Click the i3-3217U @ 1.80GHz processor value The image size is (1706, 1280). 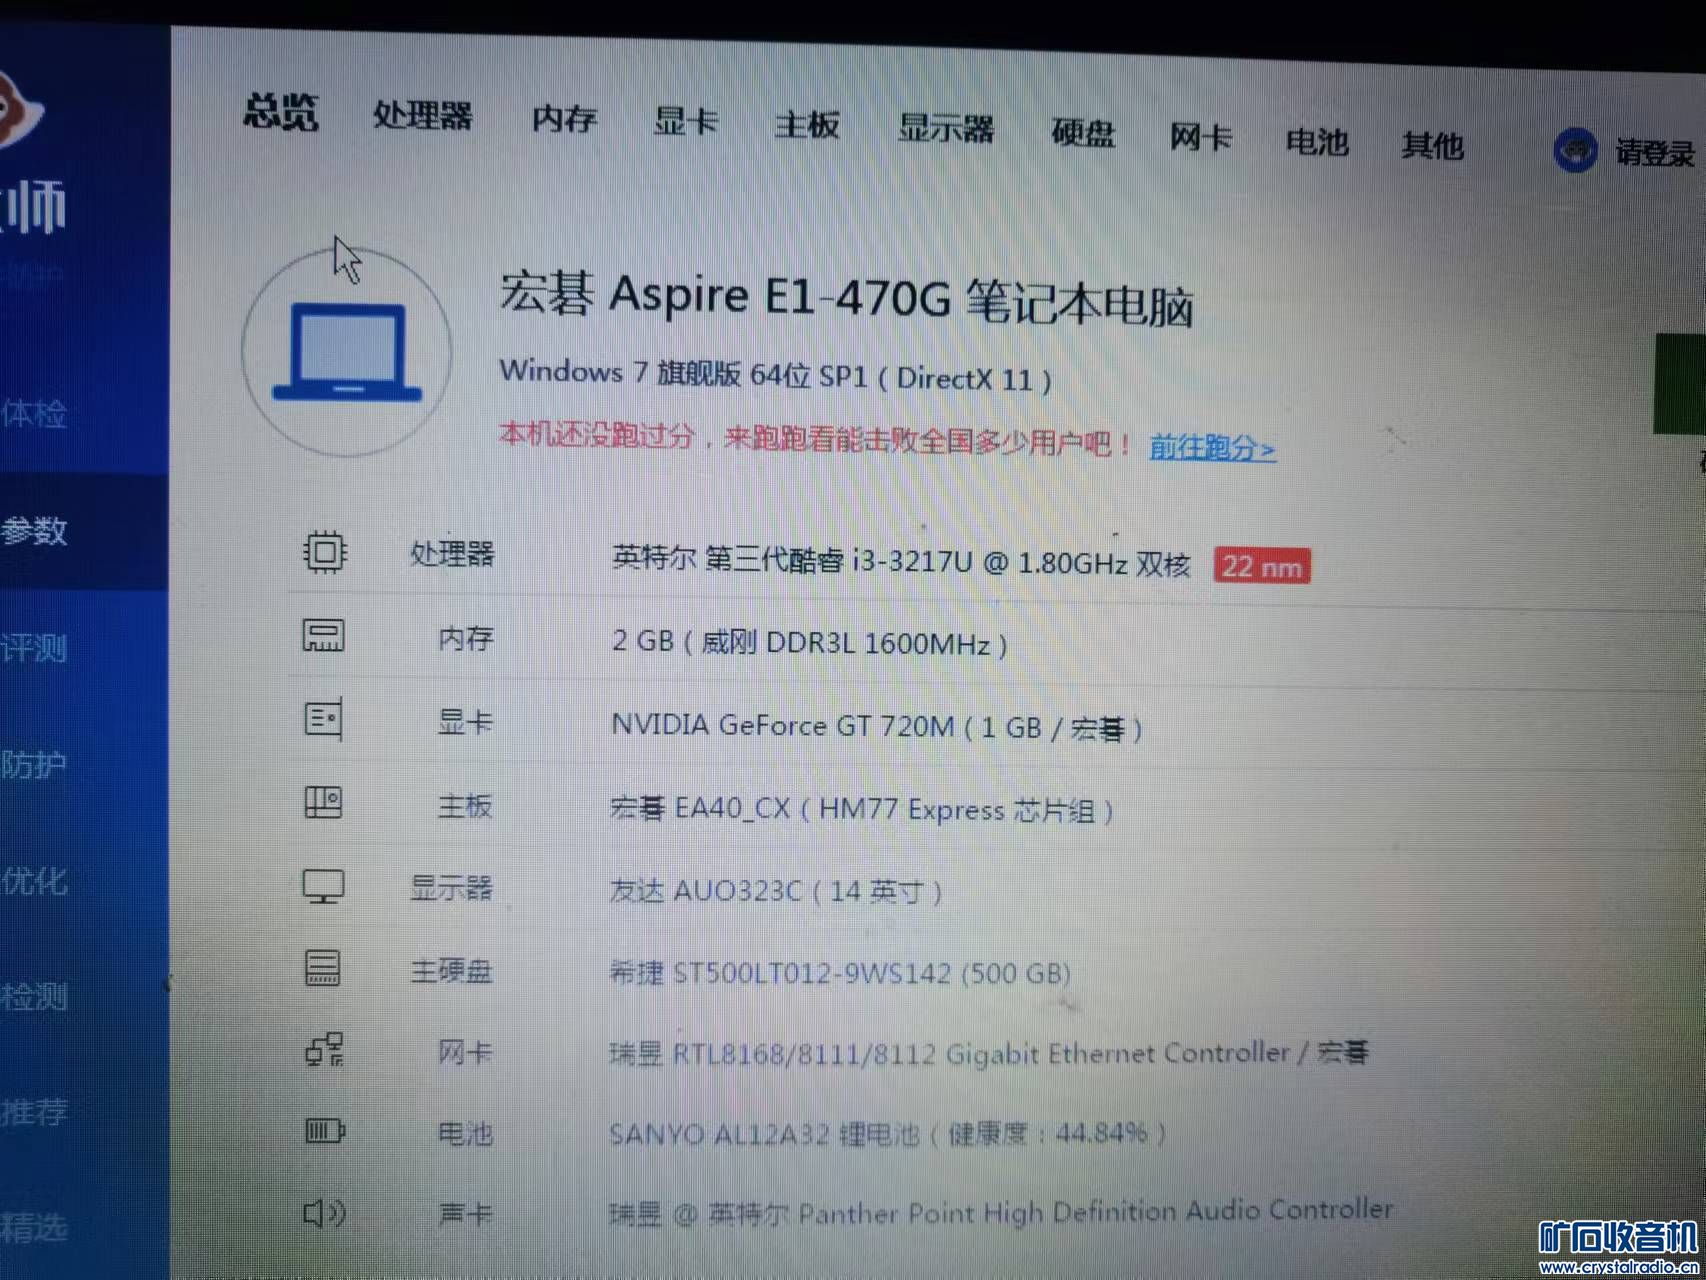tap(900, 561)
